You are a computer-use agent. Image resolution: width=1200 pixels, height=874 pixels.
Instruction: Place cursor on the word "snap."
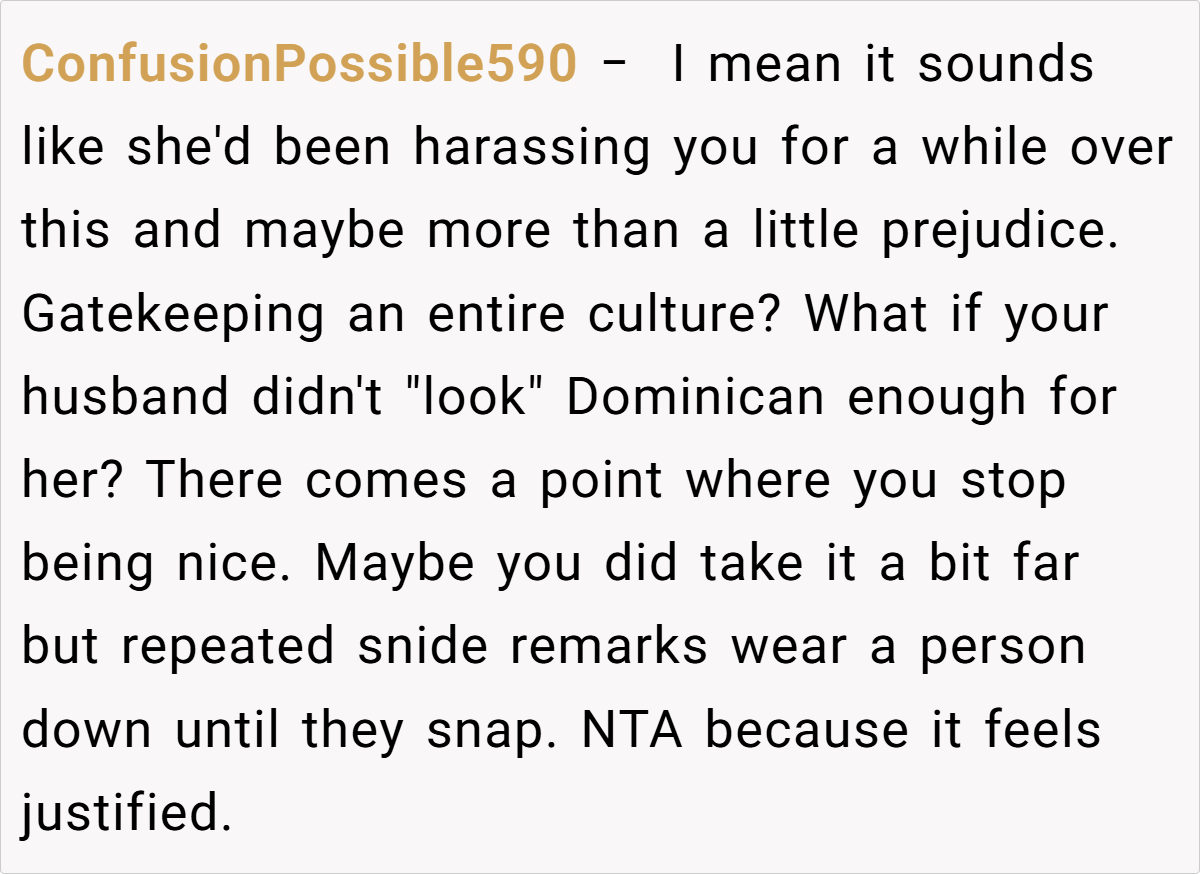click(x=490, y=729)
